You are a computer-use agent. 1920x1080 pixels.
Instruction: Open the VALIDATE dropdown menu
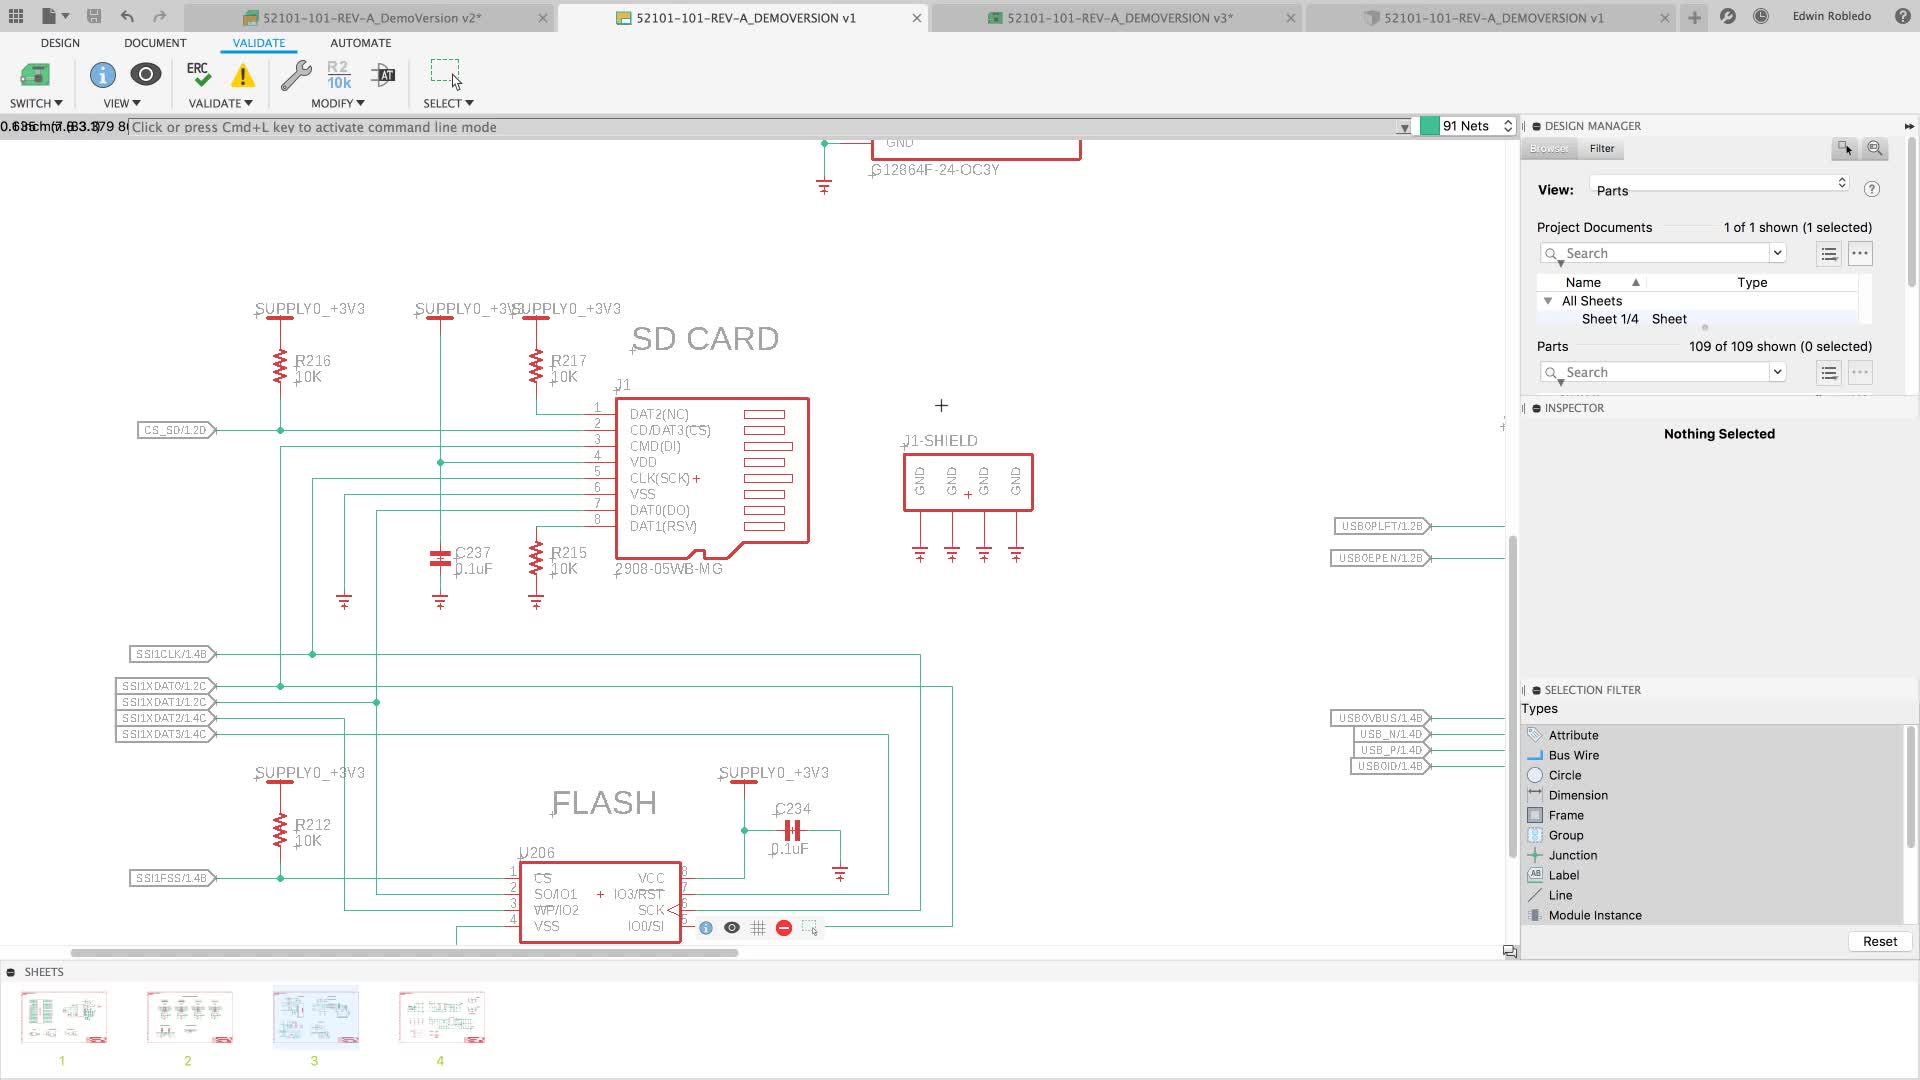220,103
